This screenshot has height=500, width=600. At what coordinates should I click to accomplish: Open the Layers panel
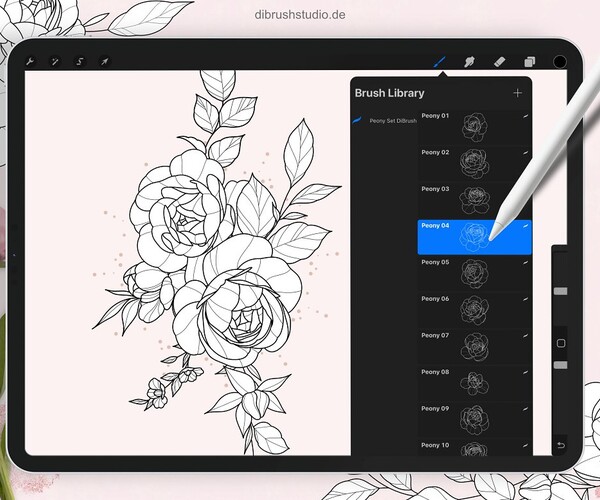point(530,62)
